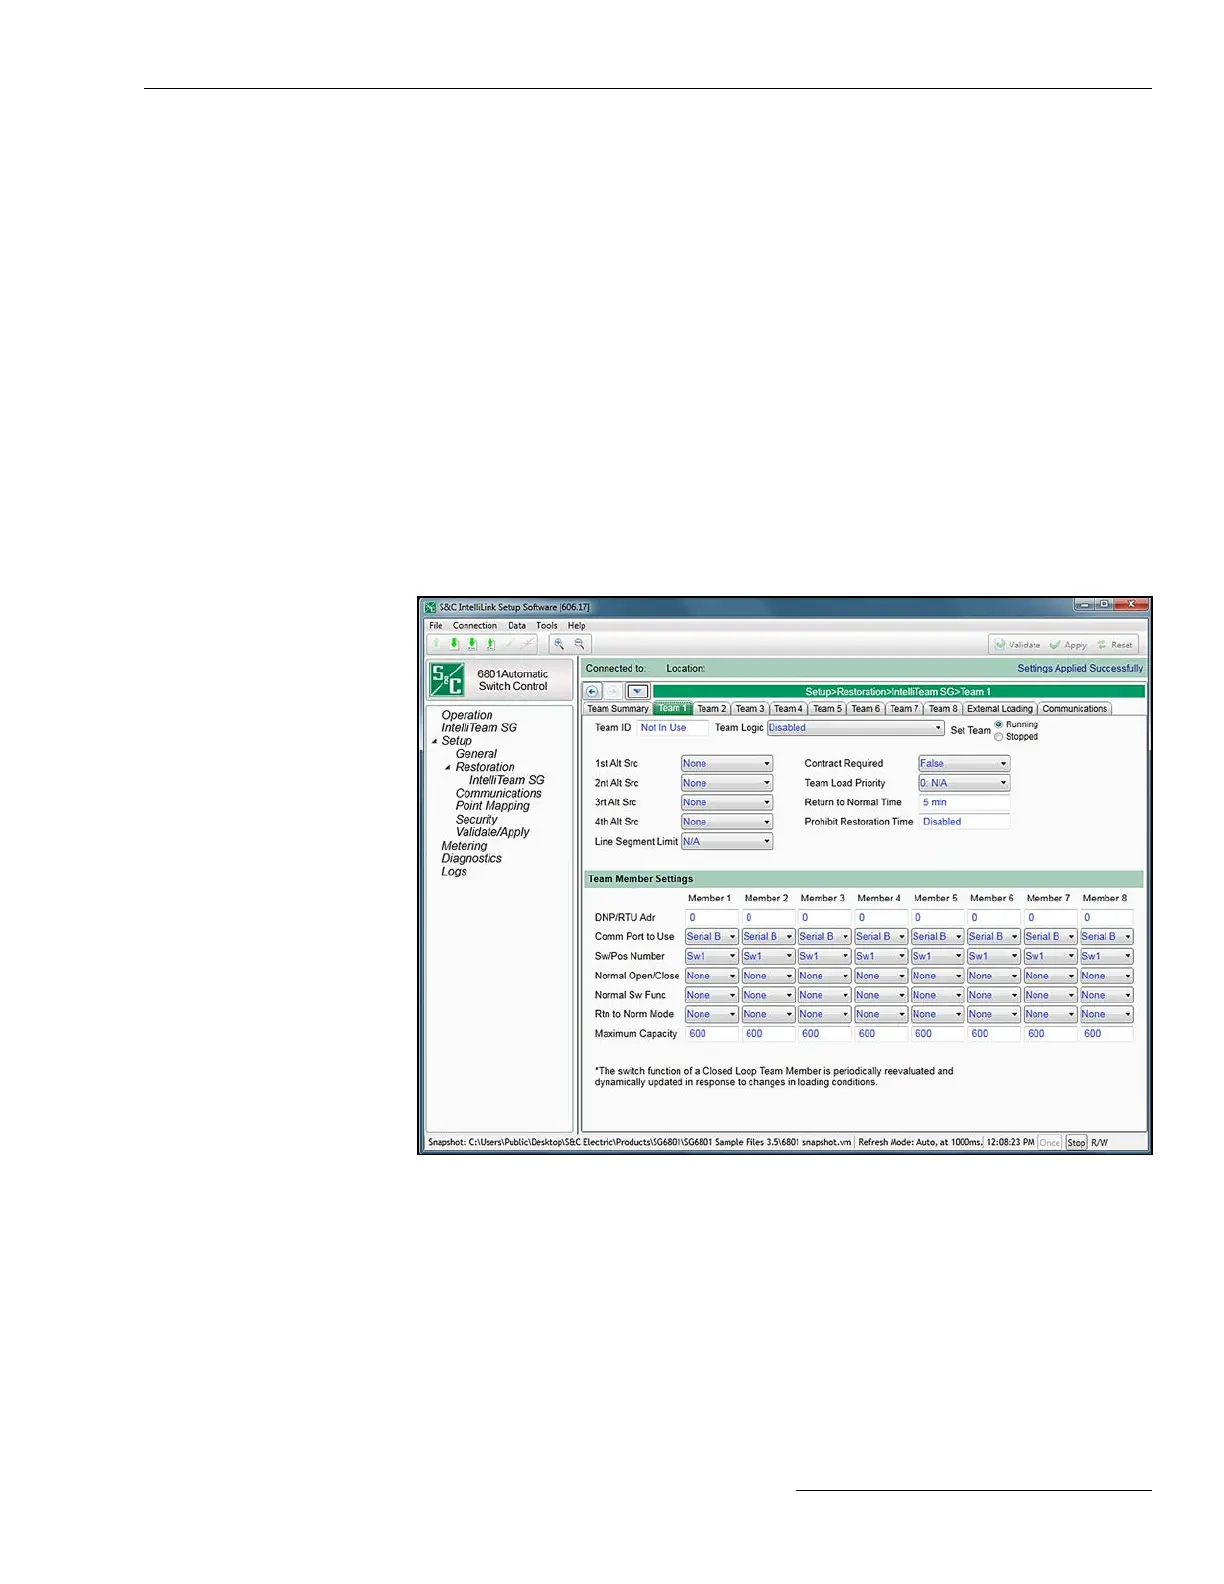The image size is (1224, 1584).
Task: Open the Contract Required dropdown
Action: (x=964, y=764)
